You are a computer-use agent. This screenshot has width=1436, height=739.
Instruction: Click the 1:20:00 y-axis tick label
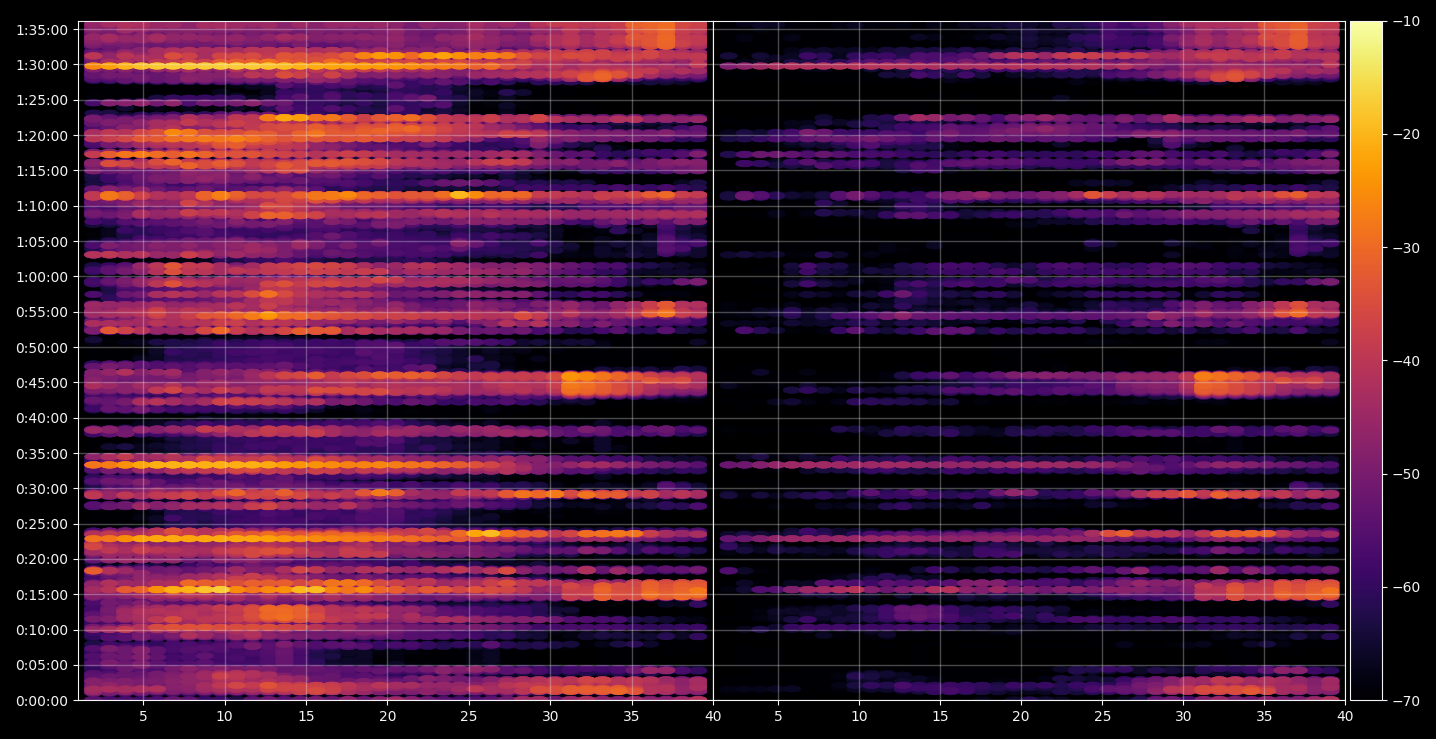click(41, 136)
